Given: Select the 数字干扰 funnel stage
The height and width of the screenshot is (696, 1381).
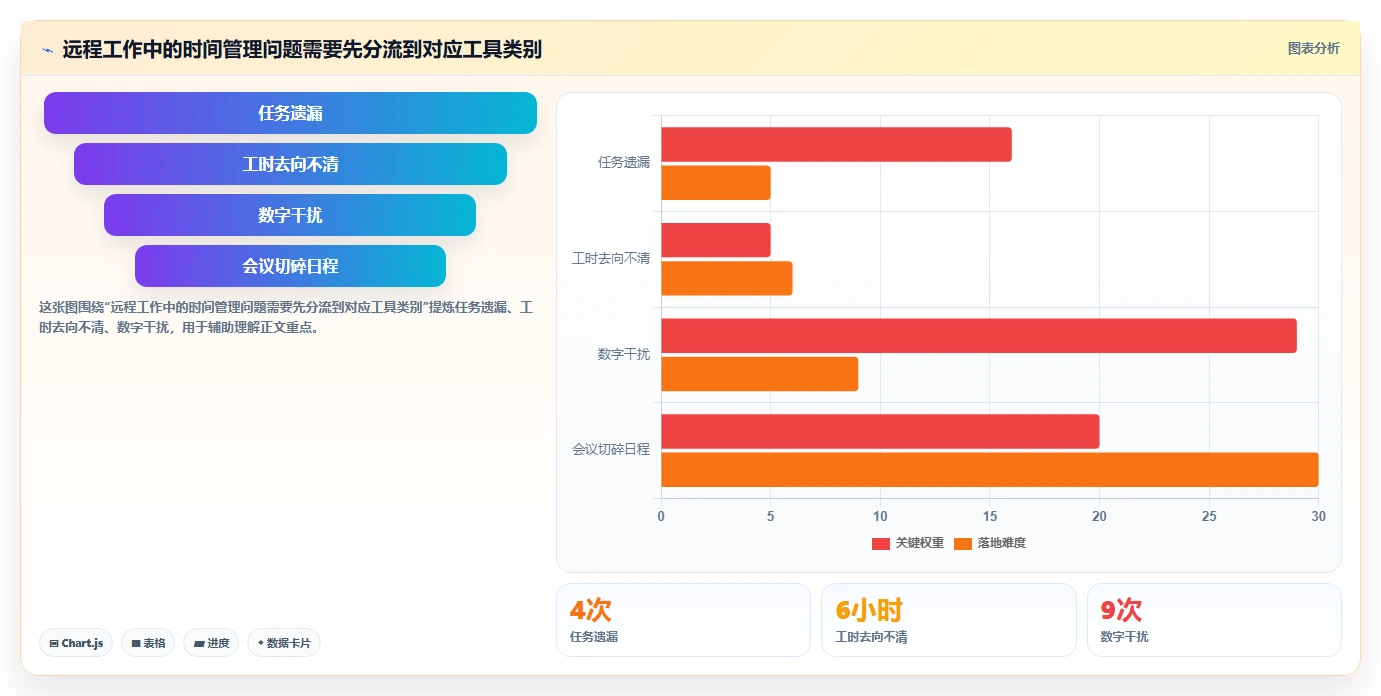Looking at the screenshot, I should [x=290, y=215].
